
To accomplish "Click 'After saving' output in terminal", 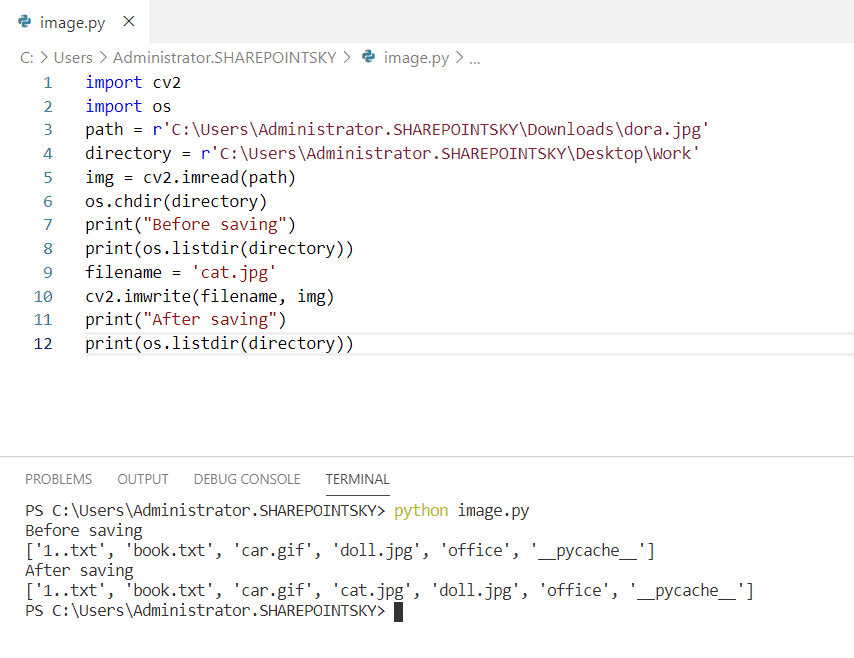I will 79,570.
